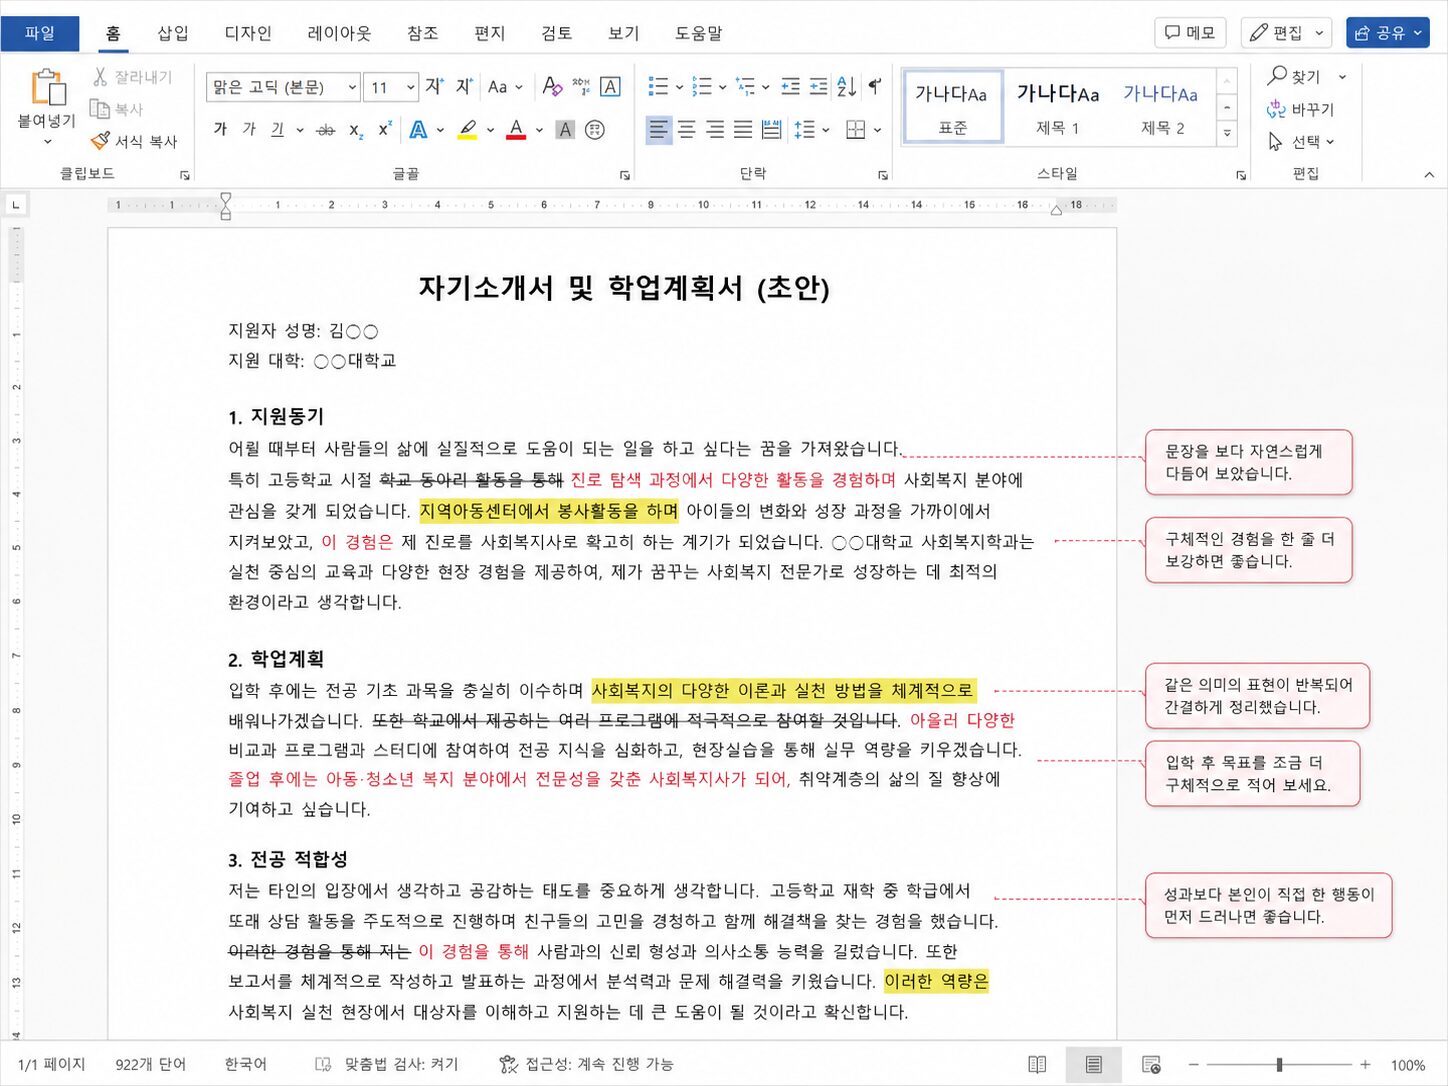Open the phonetic guide icon
Screen dimensions: 1448x1086
(581, 87)
